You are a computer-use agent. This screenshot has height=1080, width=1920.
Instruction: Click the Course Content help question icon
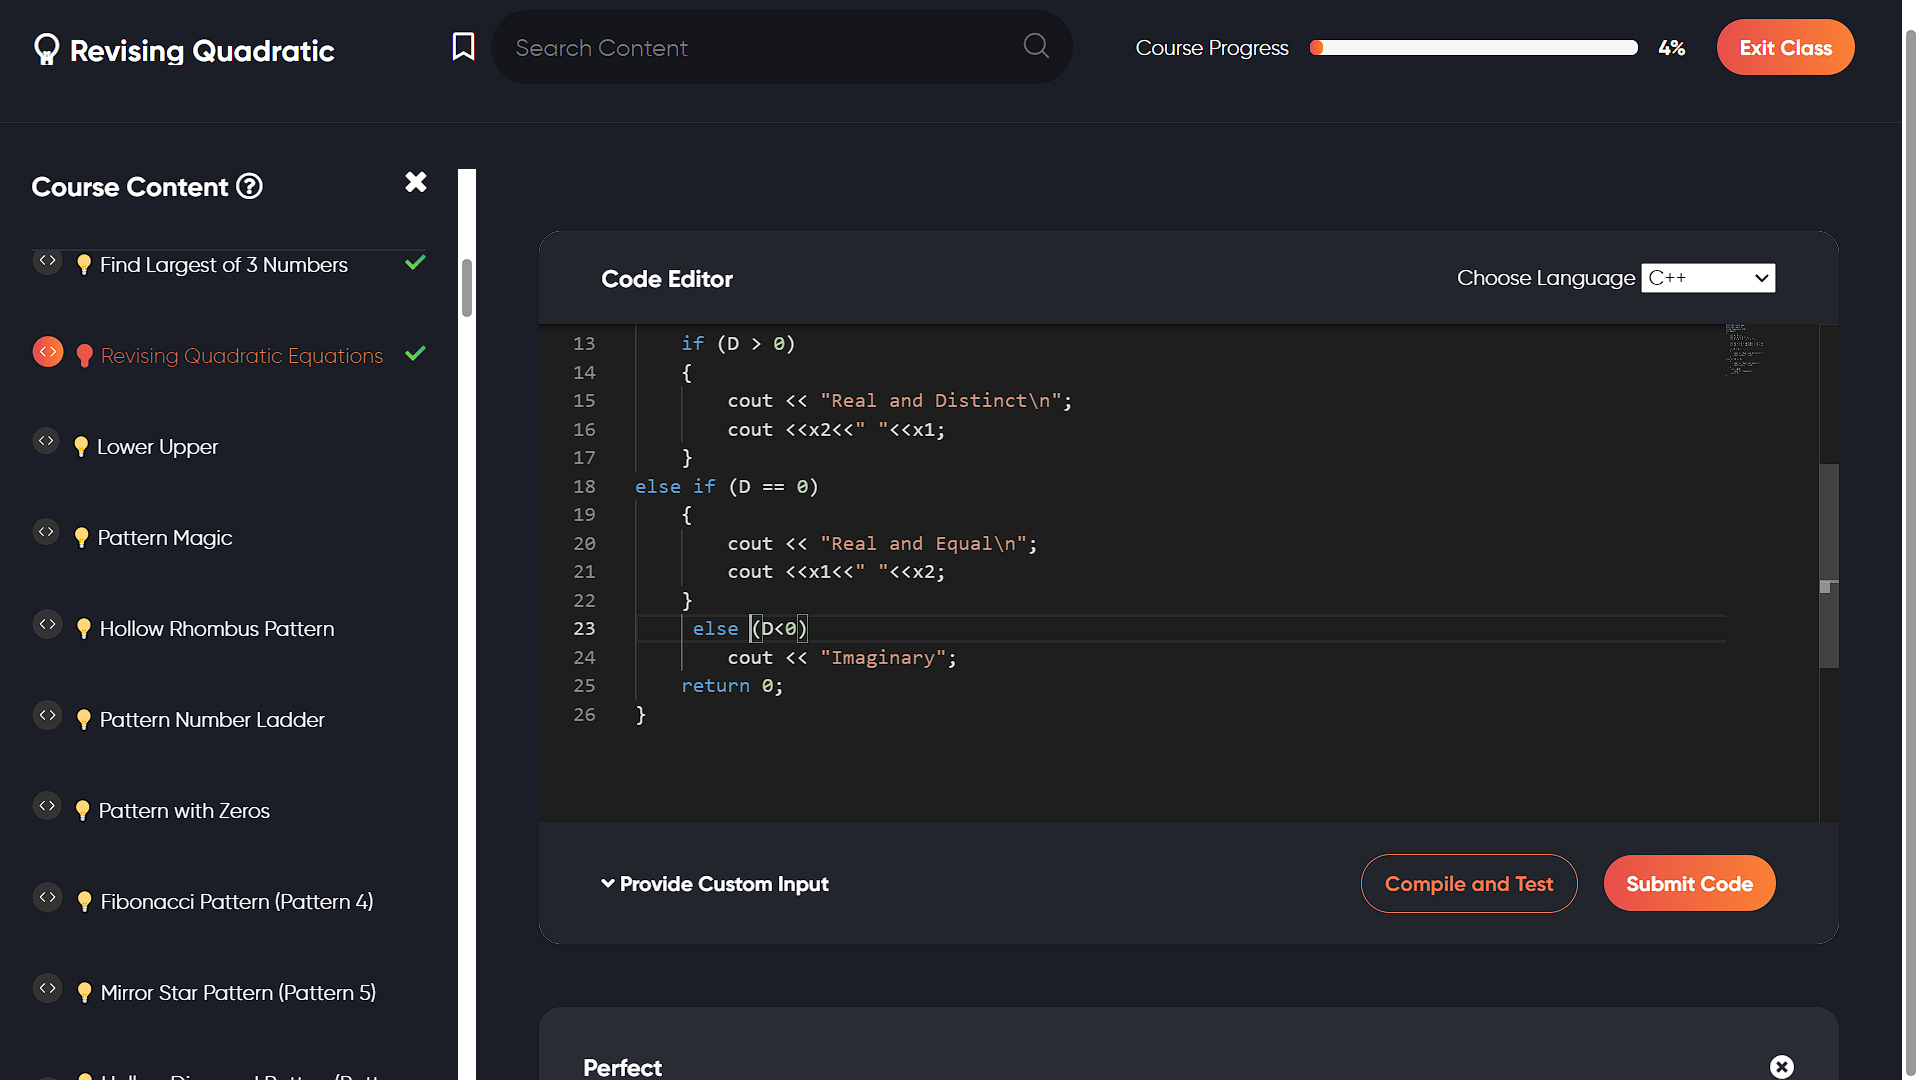(x=249, y=187)
